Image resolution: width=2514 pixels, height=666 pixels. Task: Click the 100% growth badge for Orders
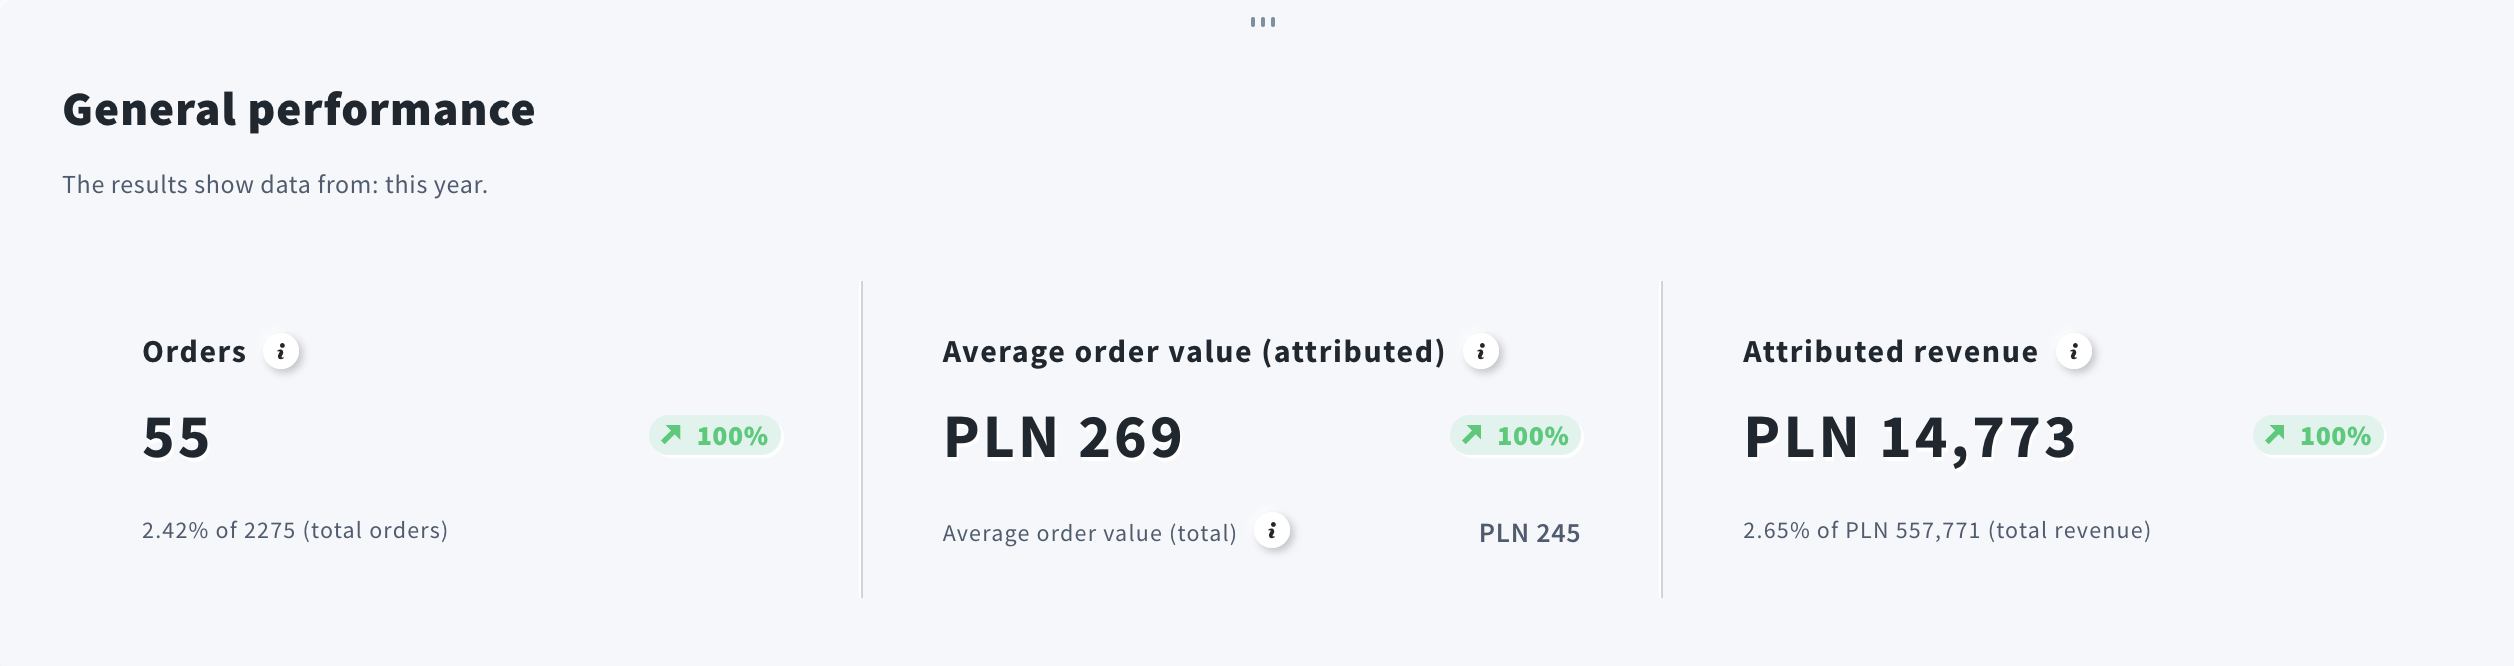(x=715, y=436)
